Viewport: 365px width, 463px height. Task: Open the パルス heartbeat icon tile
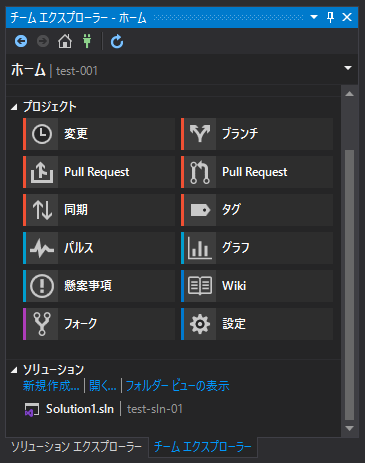point(99,248)
